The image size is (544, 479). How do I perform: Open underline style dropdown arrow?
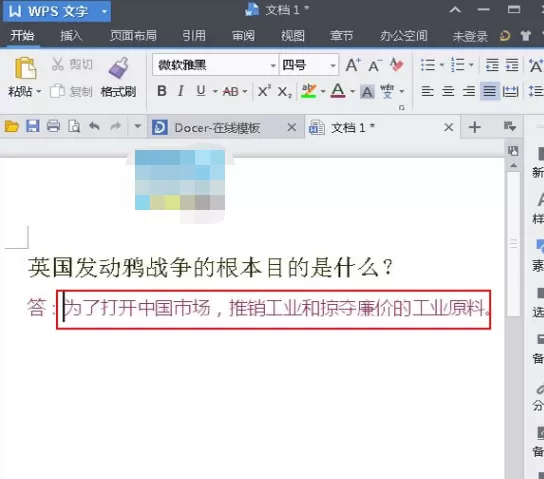215,92
